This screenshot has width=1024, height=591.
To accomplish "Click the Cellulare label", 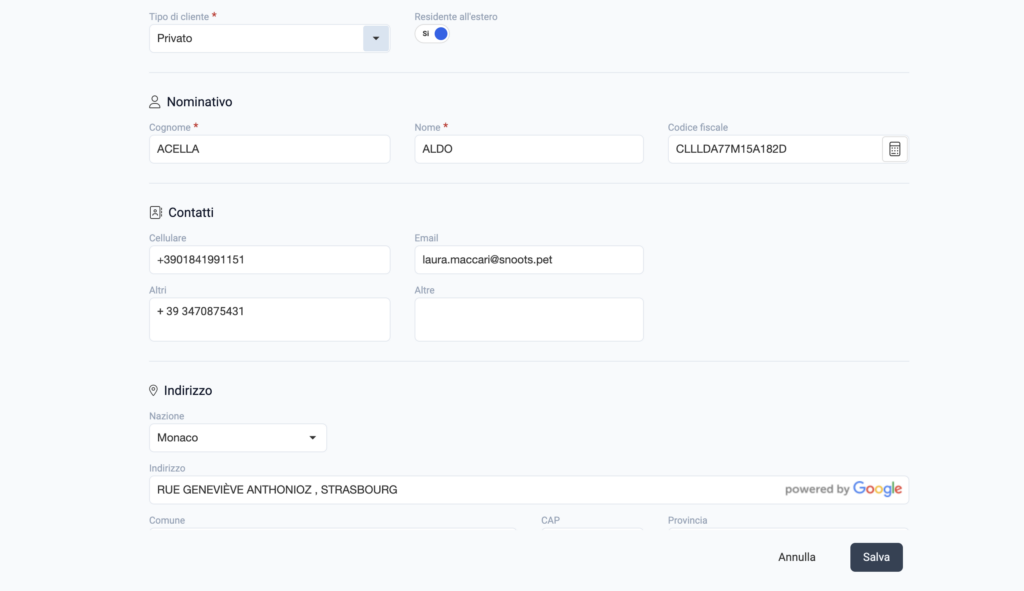I will tap(167, 238).
